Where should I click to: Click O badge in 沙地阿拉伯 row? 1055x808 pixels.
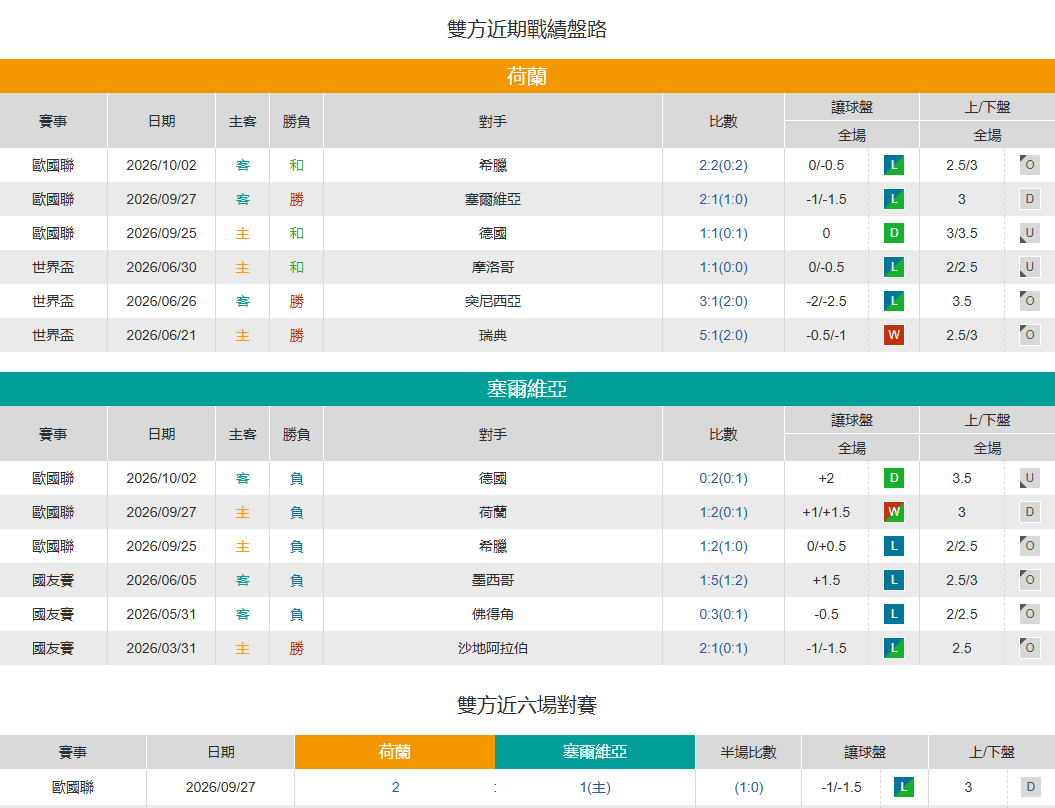pos(1029,648)
